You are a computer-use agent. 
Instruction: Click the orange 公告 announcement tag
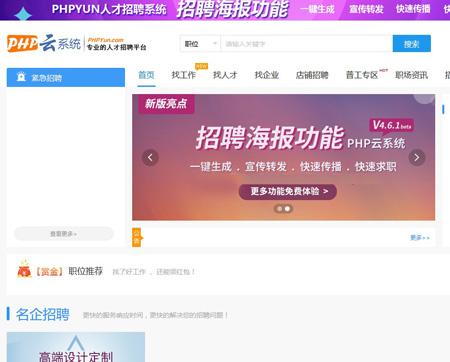pyautogui.click(x=137, y=237)
